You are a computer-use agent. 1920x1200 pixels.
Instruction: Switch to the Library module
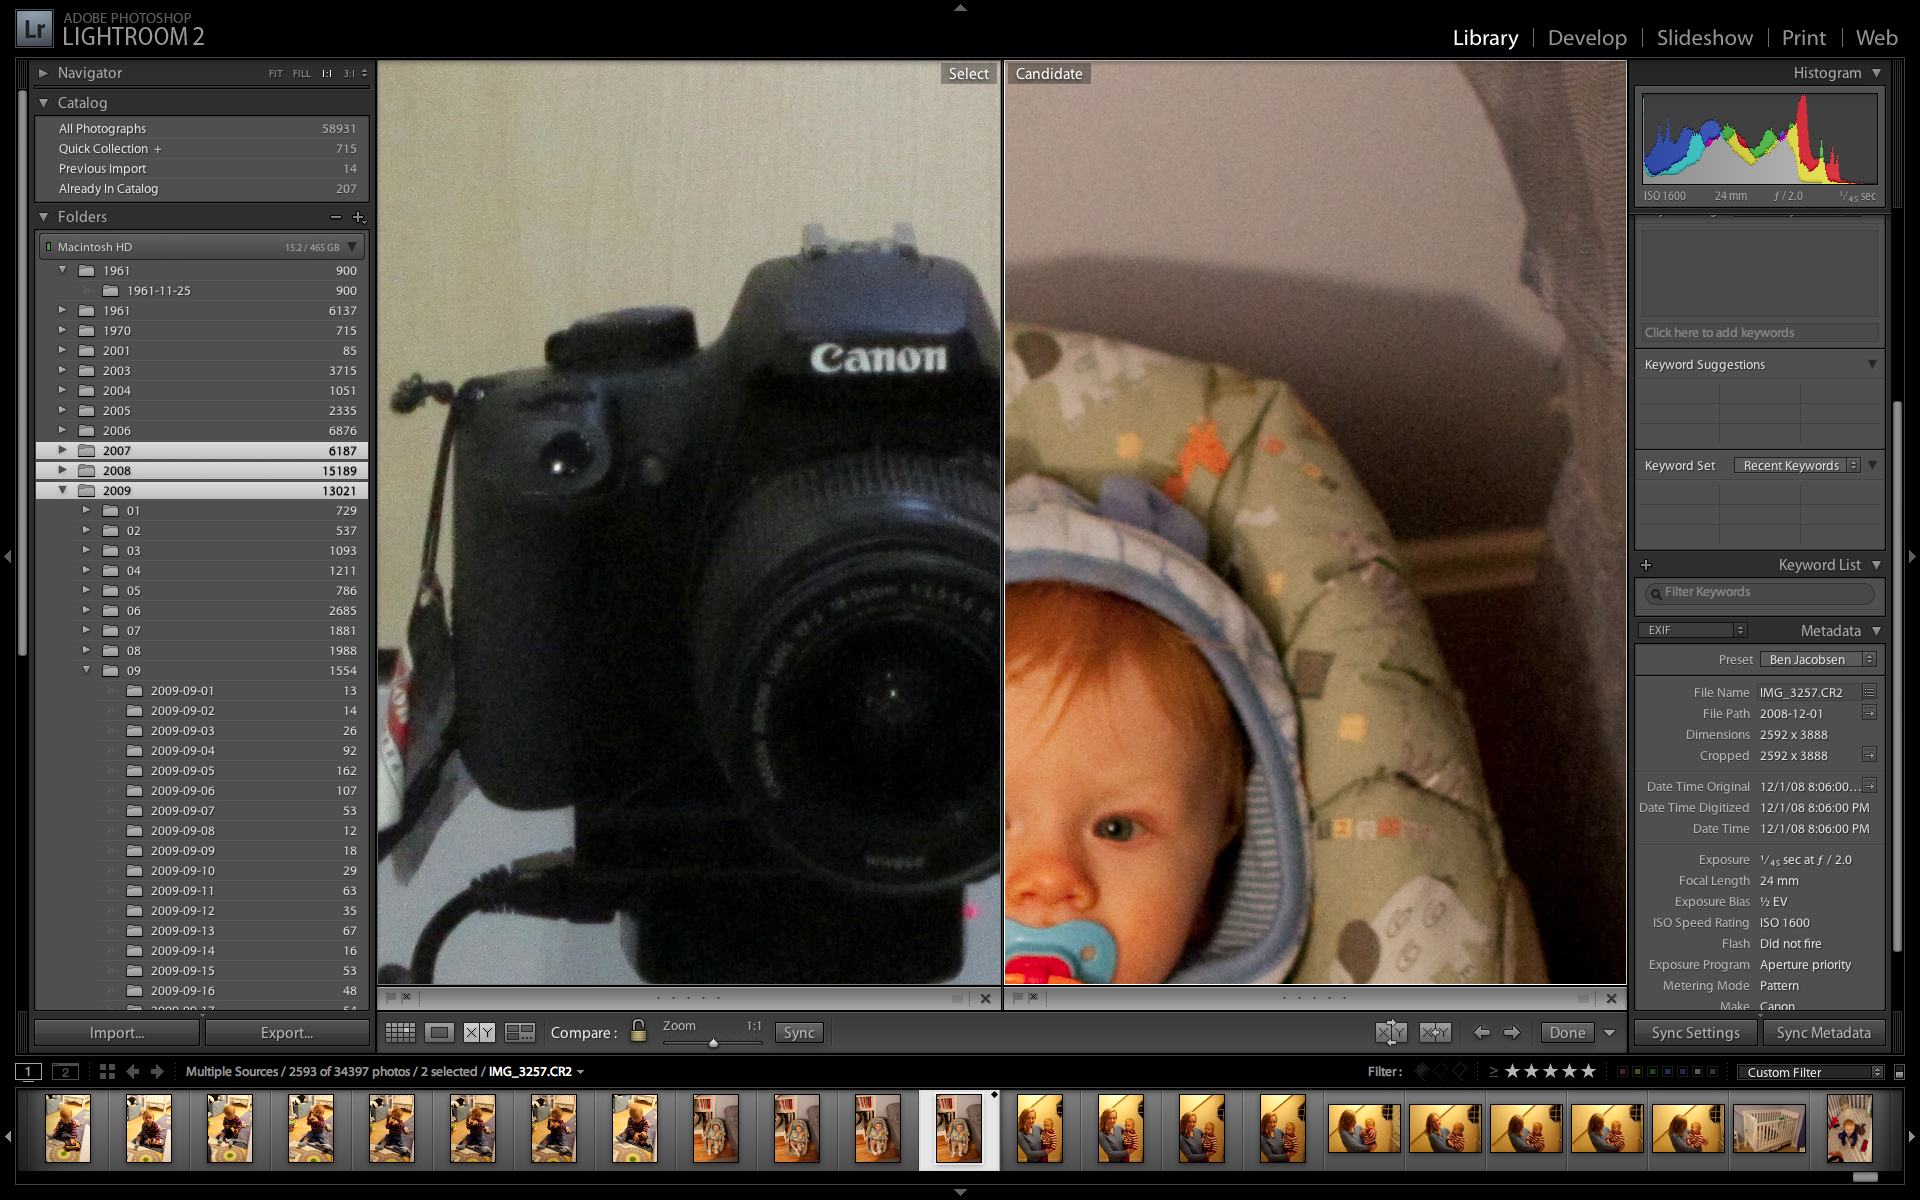coord(1485,38)
